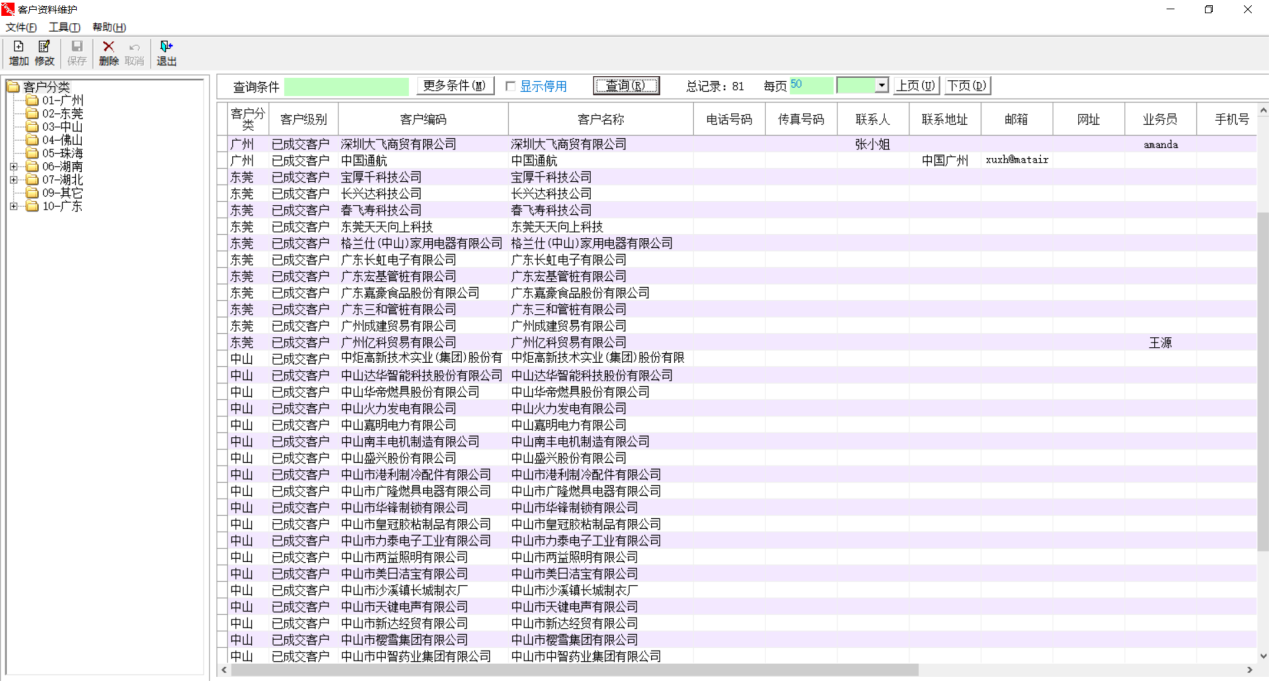This screenshot has width=1269, height=681.
Task: Open the 文件 menu
Action: pos(21,27)
